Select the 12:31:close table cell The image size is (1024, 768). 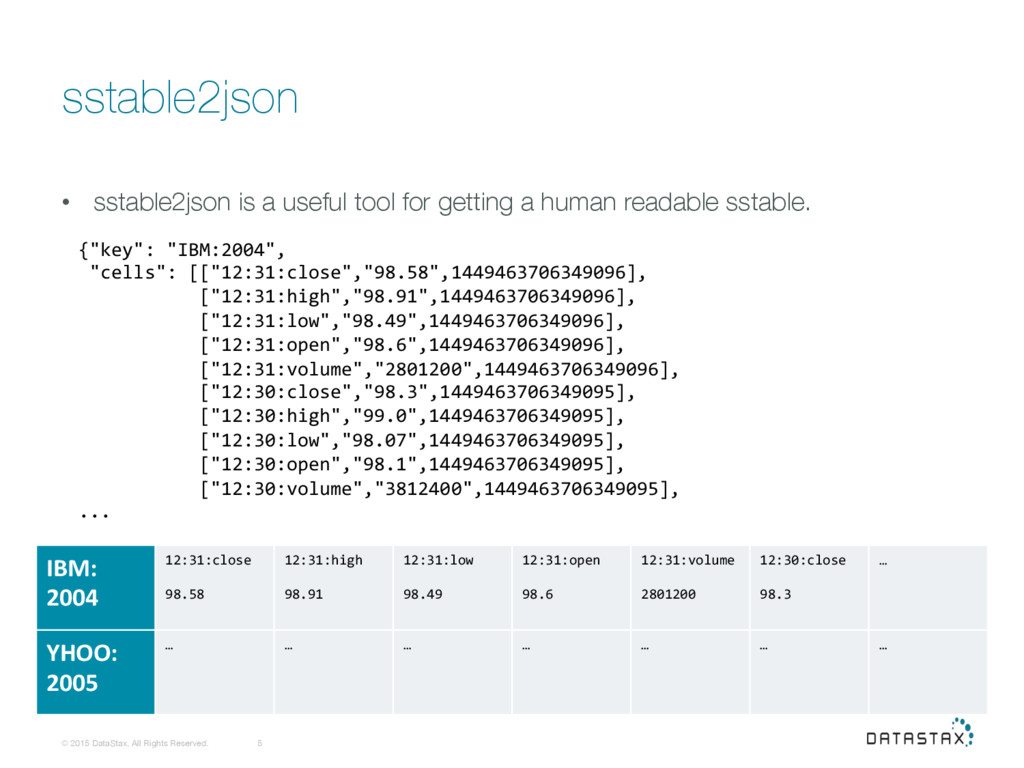[215, 587]
